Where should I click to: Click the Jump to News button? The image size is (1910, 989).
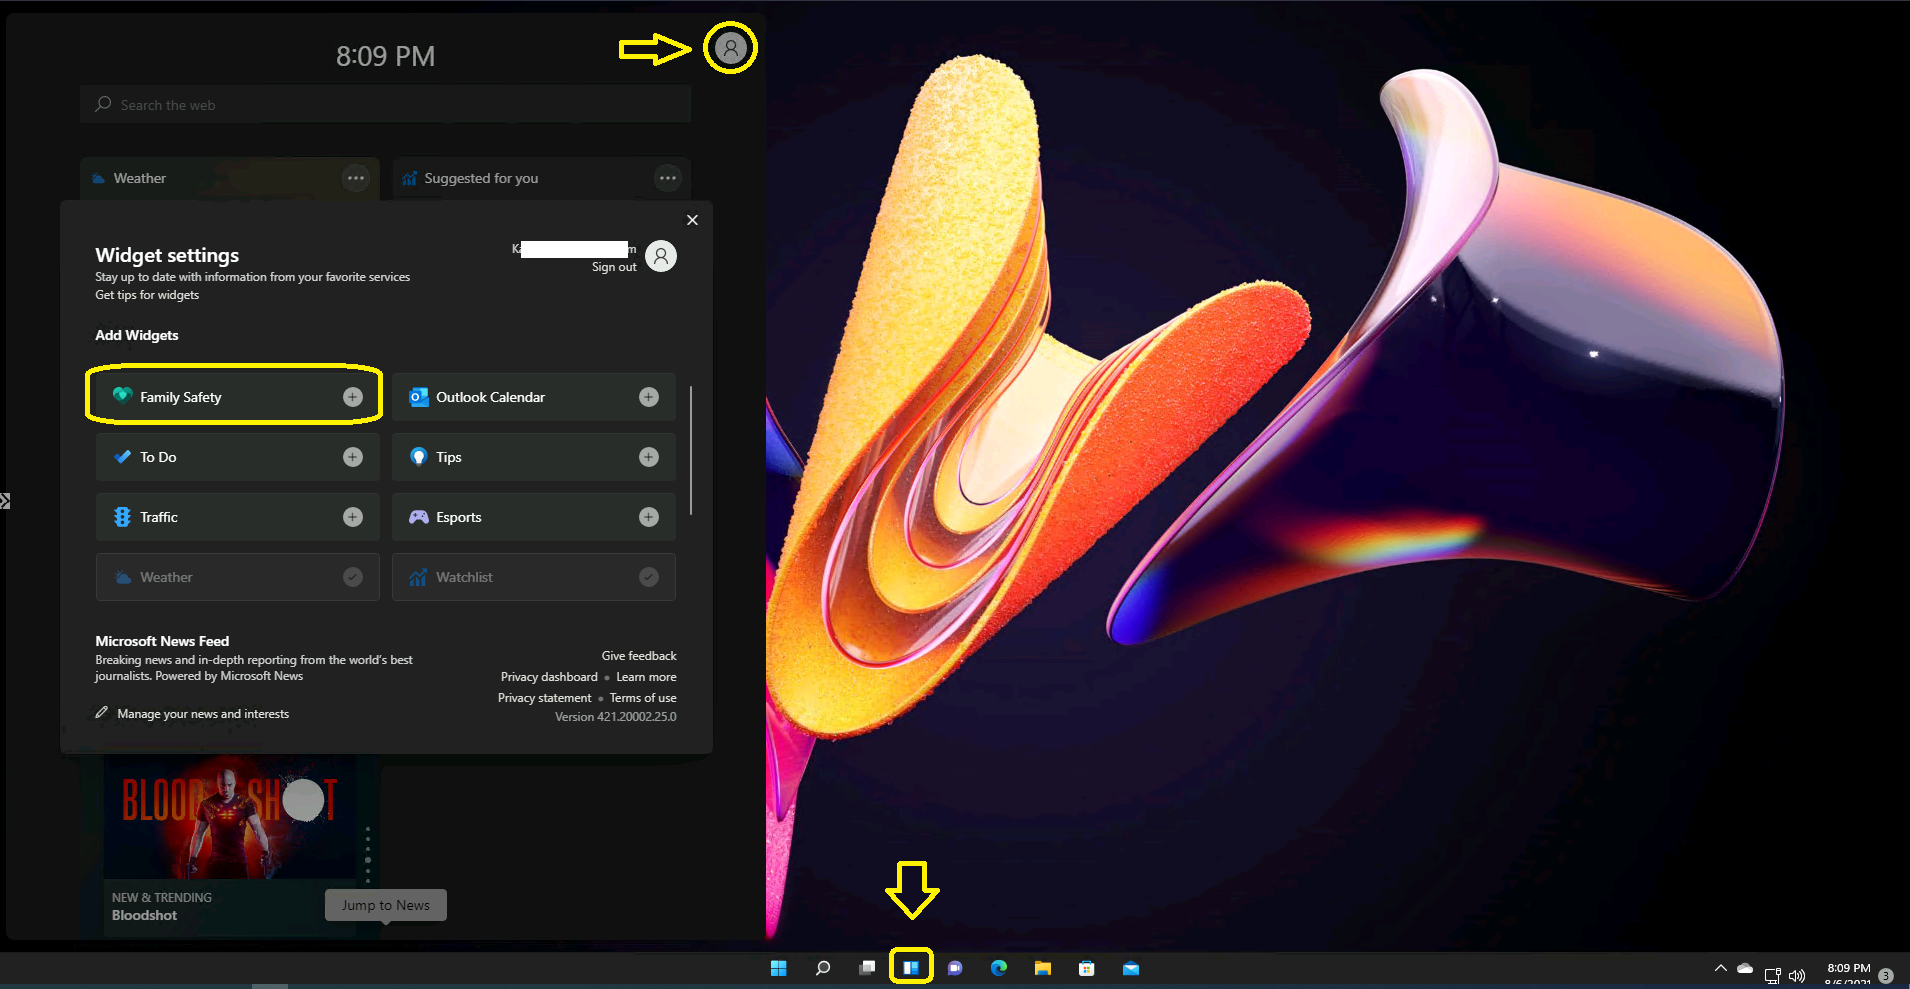tap(385, 905)
